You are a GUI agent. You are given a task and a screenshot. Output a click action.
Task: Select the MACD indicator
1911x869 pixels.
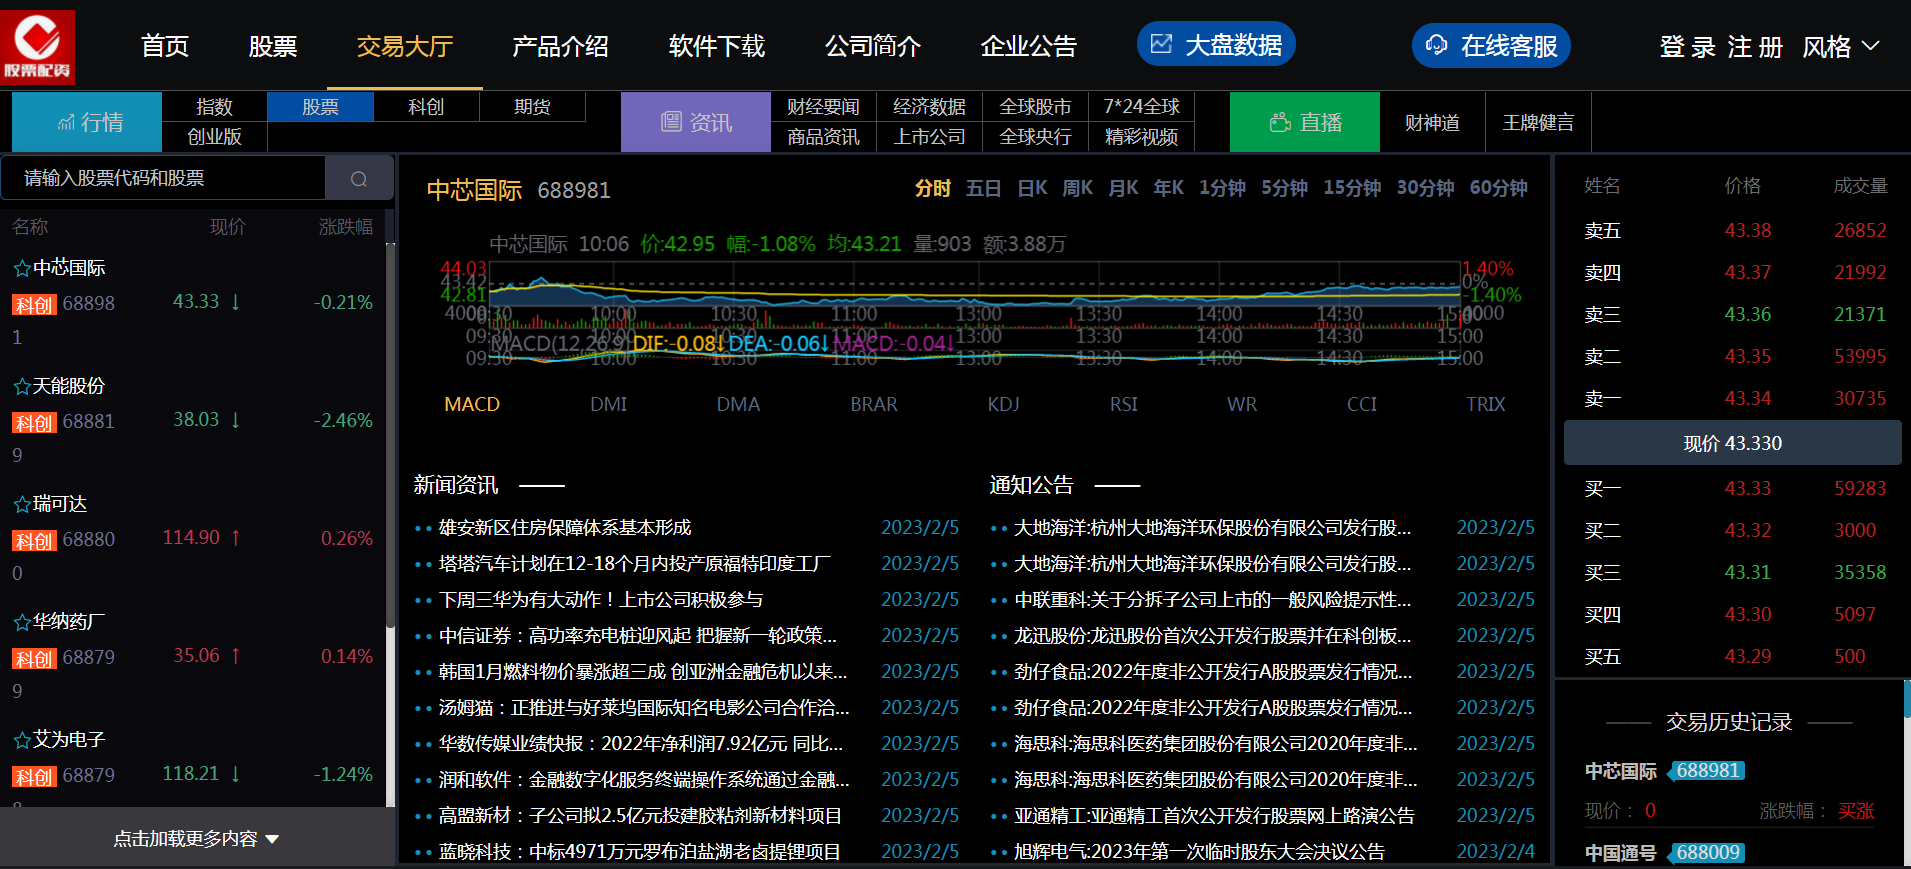(x=472, y=404)
